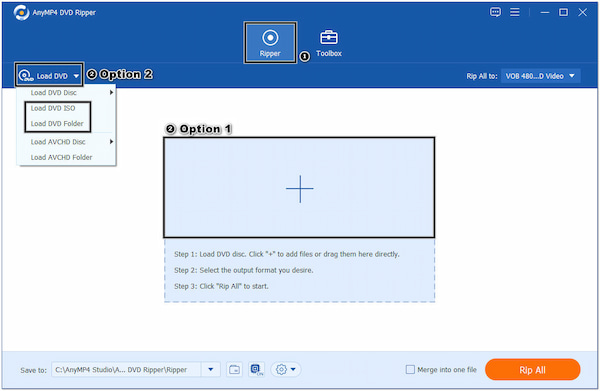Click the Rip All button
The height and width of the screenshot is (391, 600).
(x=532, y=370)
